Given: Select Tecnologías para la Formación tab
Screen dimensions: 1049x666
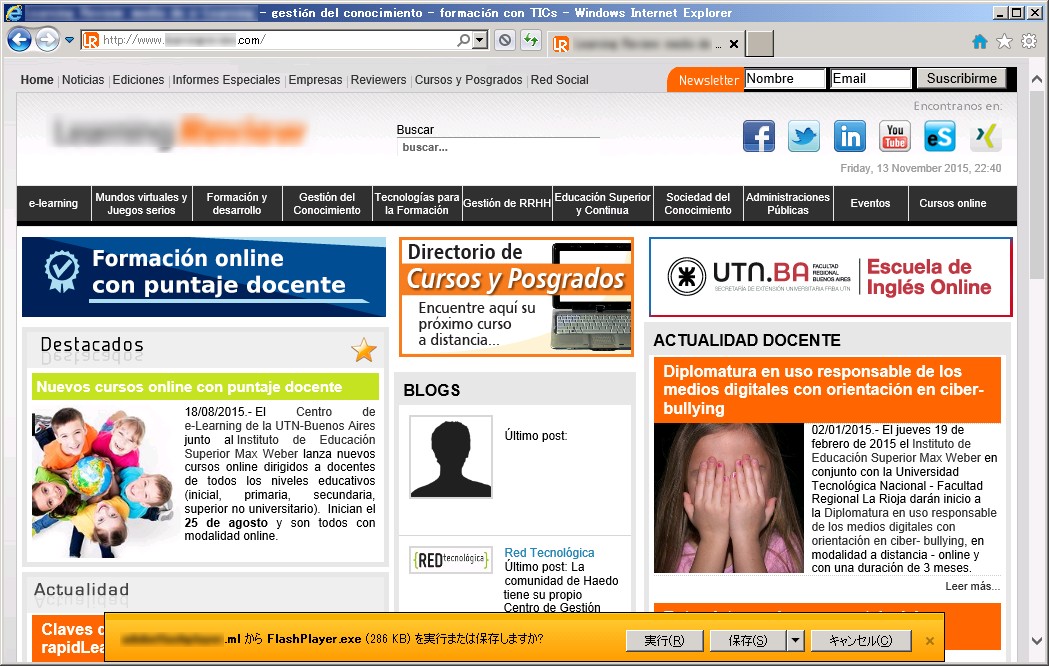Looking at the screenshot, I should tap(417, 203).
